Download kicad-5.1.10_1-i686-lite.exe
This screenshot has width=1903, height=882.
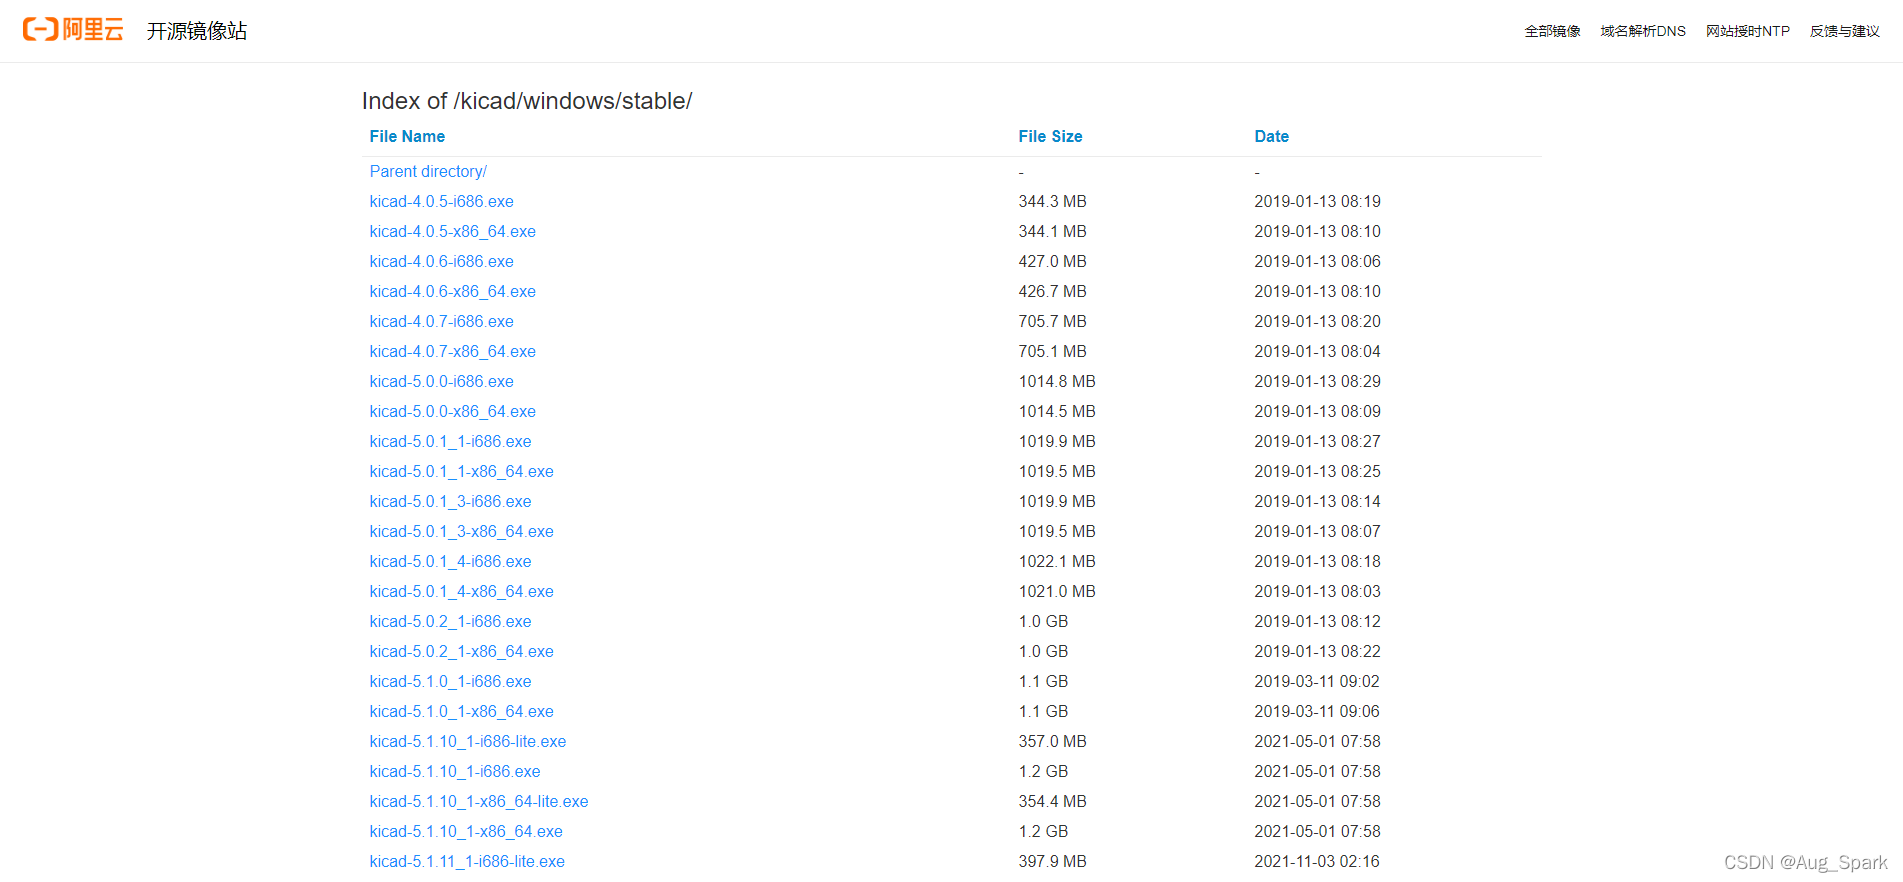[467, 741]
